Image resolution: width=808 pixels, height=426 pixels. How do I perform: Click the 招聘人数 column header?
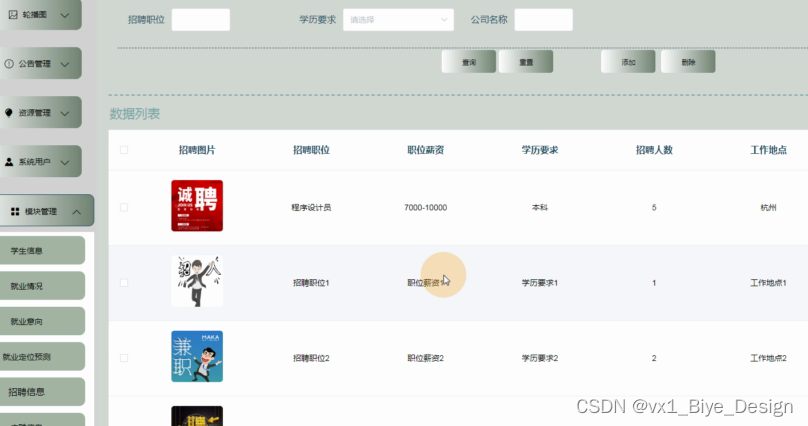(654, 150)
